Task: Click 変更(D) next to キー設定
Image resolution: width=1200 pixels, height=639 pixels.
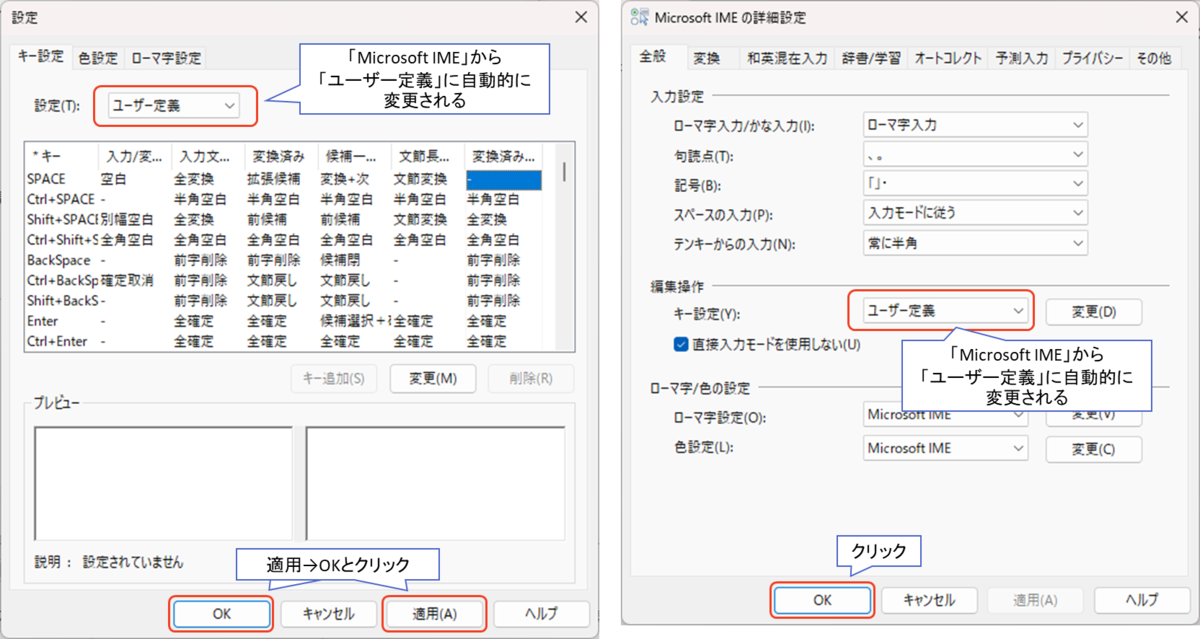Action: (1093, 311)
